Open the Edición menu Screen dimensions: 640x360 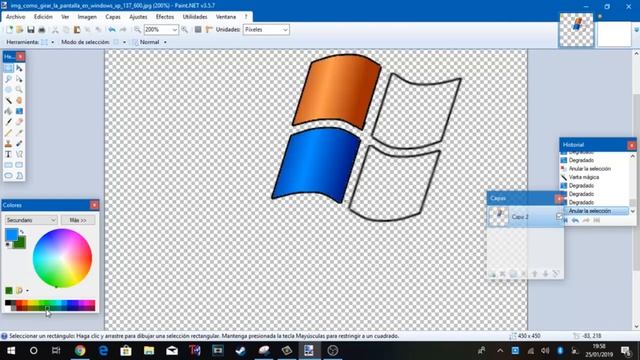[43, 17]
